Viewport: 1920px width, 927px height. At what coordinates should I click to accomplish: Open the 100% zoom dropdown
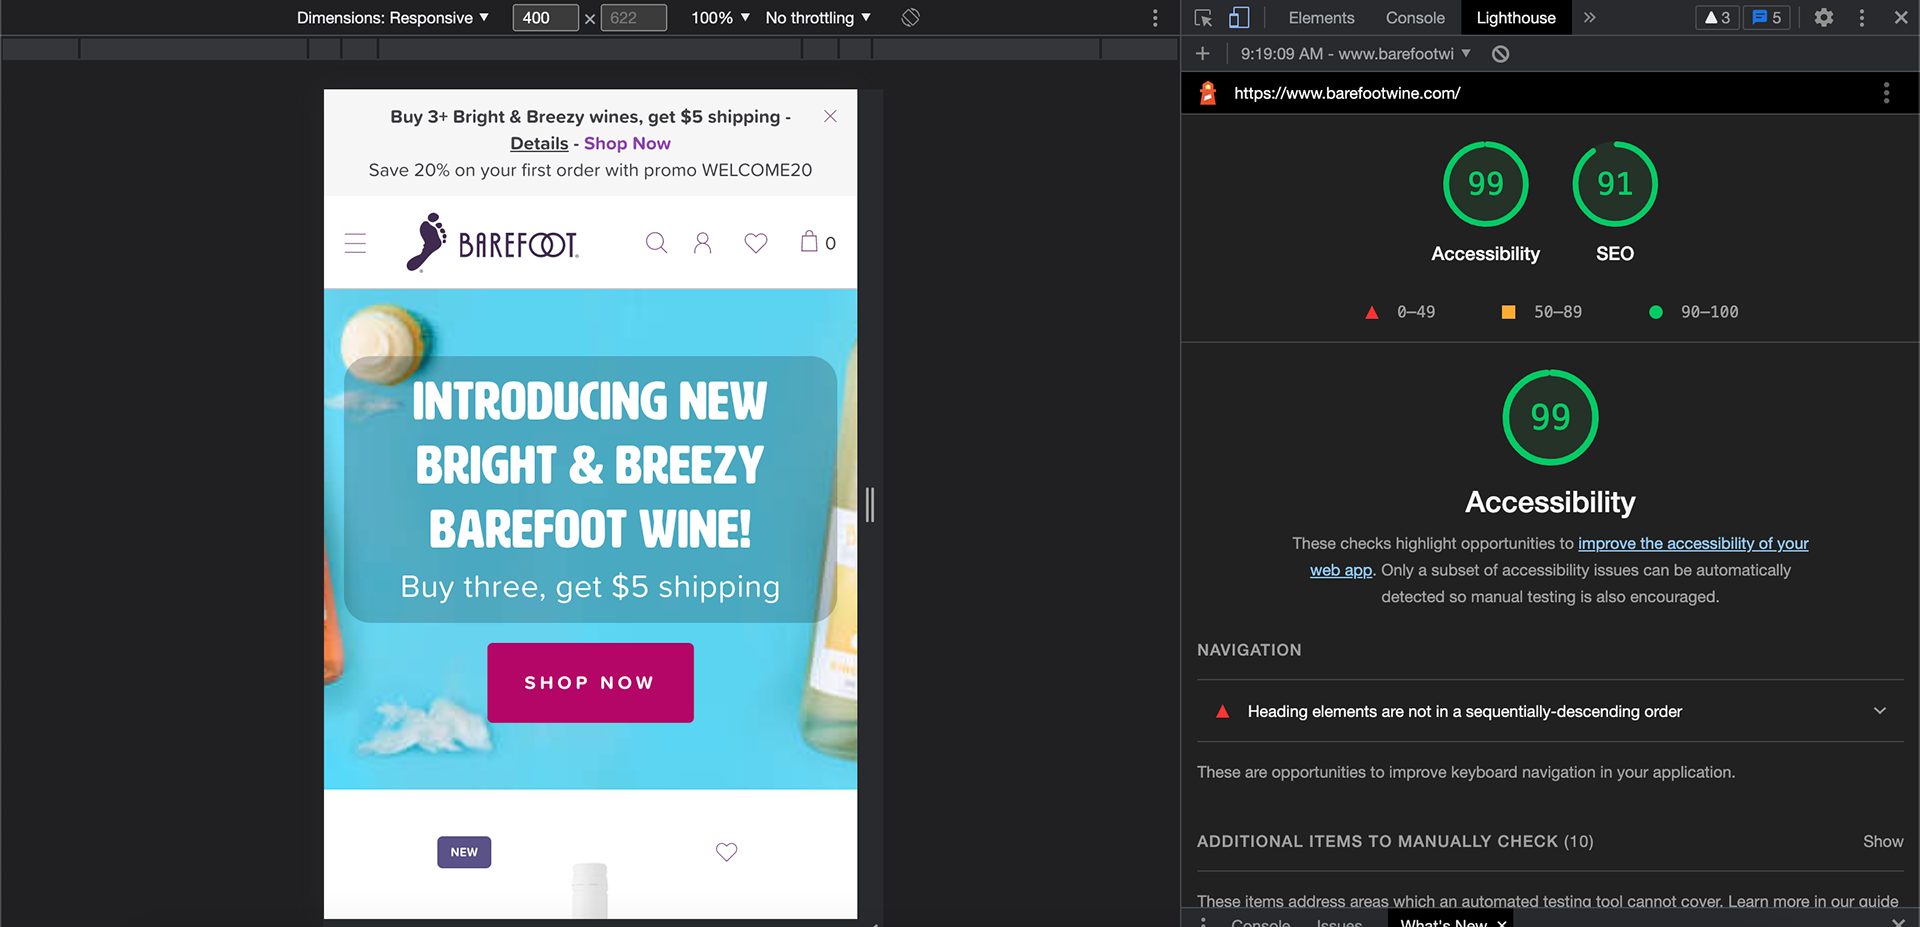tap(720, 18)
